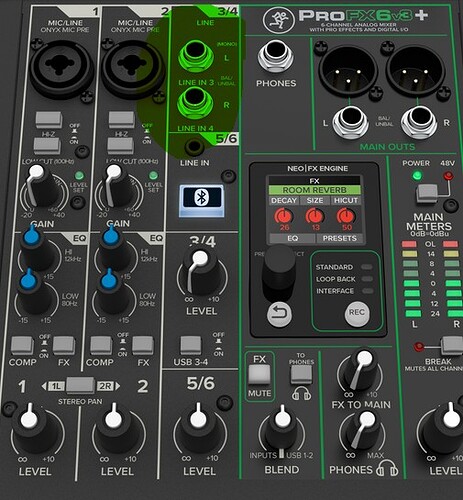Image resolution: width=463 pixels, height=500 pixels.
Task: Click the PHONES headphone jack
Action: tap(275, 56)
